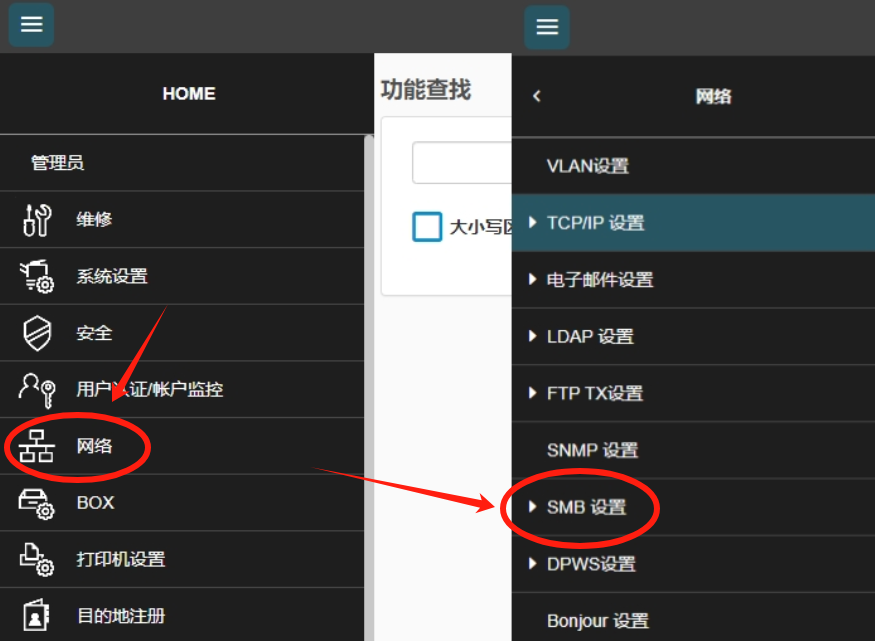Screen dimensions: 875x641
Task: Go back using the 网络 header chevron
Action: coord(537,96)
